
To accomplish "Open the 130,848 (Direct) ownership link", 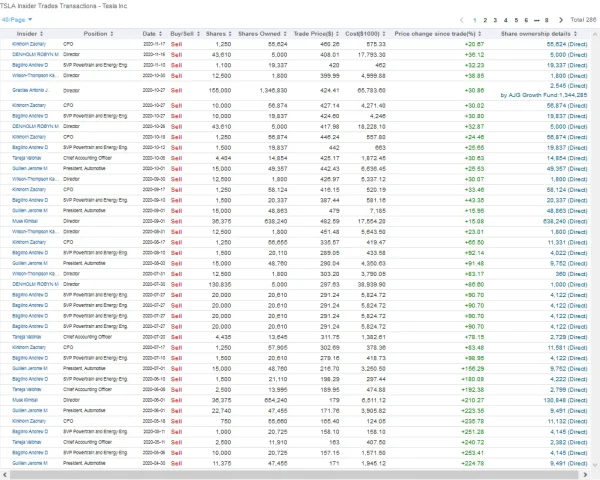I will pyautogui.click(x=565, y=400).
